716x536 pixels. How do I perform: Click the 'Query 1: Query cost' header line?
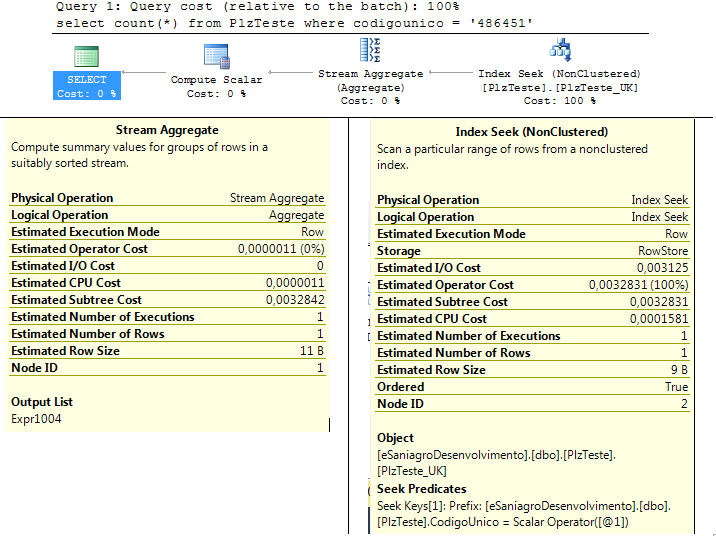[x=258, y=6]
